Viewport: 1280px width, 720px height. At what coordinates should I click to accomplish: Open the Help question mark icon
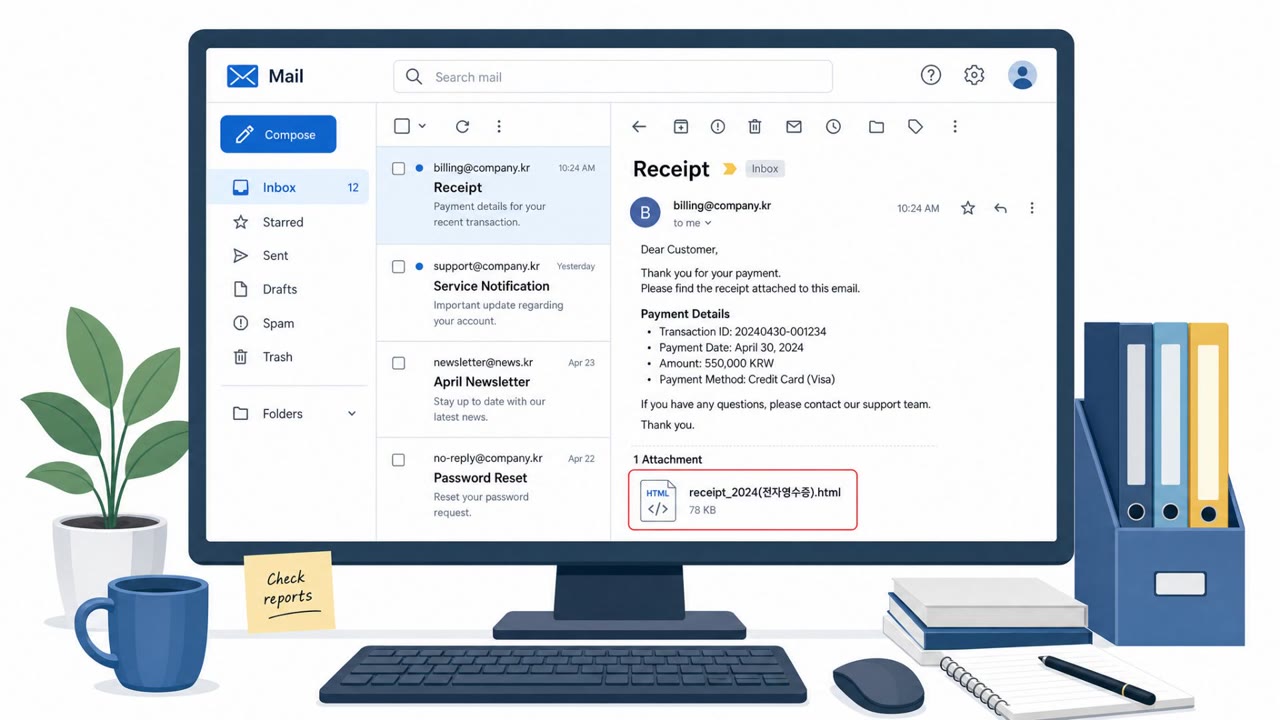pos(931,75)
